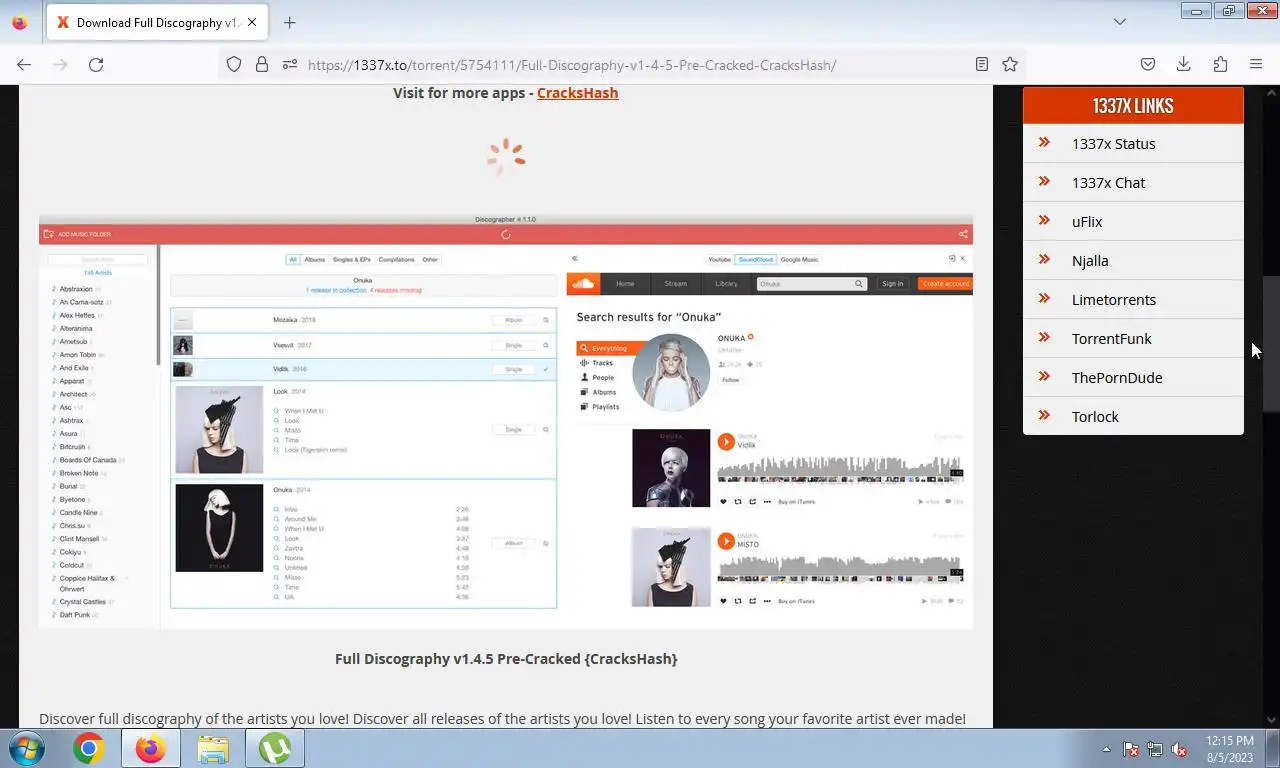Open the Torlock link

(1095, 417)
